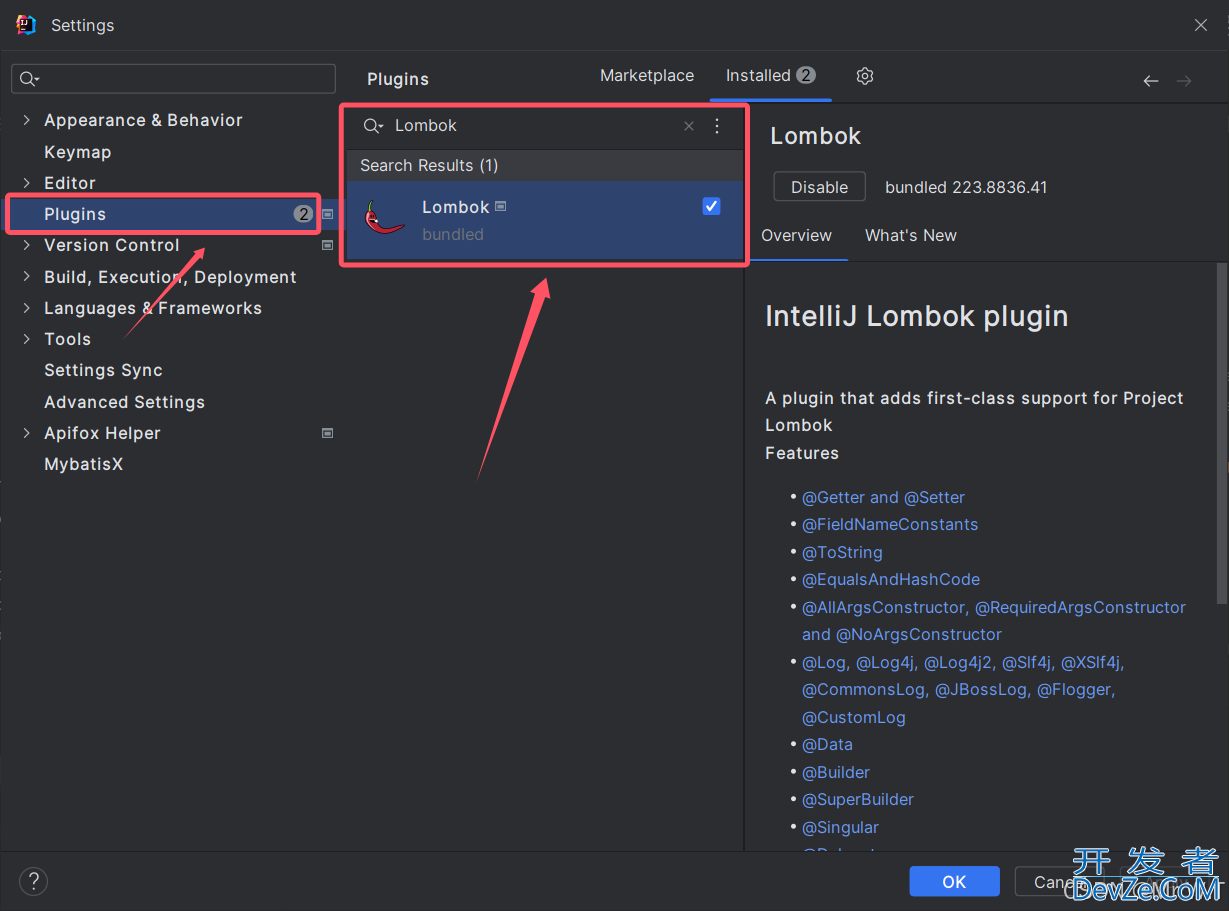
Task: Switch to the Marketplace tab
Action: point(647,76)
